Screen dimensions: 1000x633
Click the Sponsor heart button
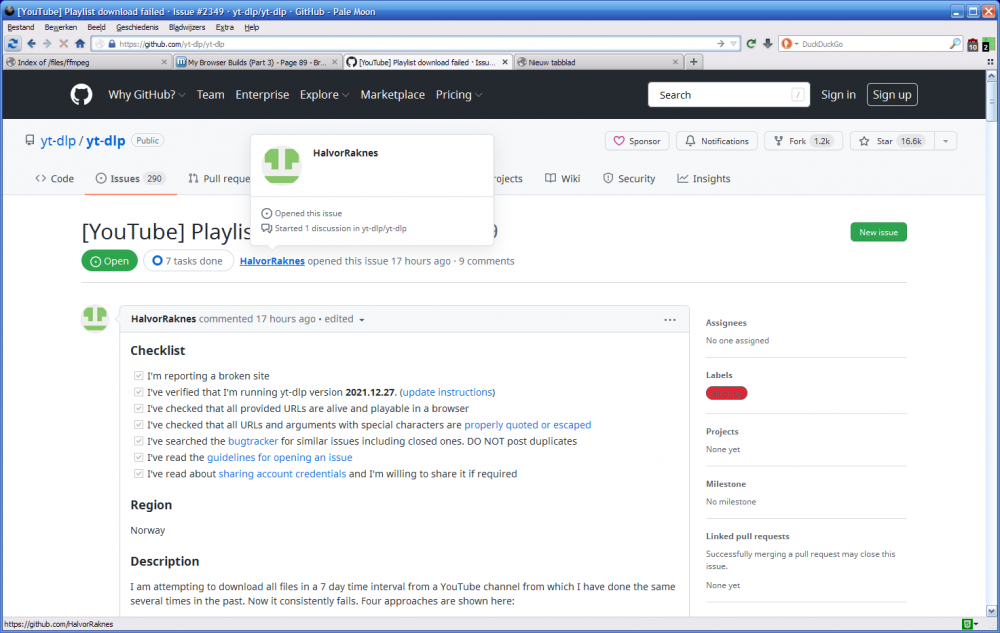point(636,141)
